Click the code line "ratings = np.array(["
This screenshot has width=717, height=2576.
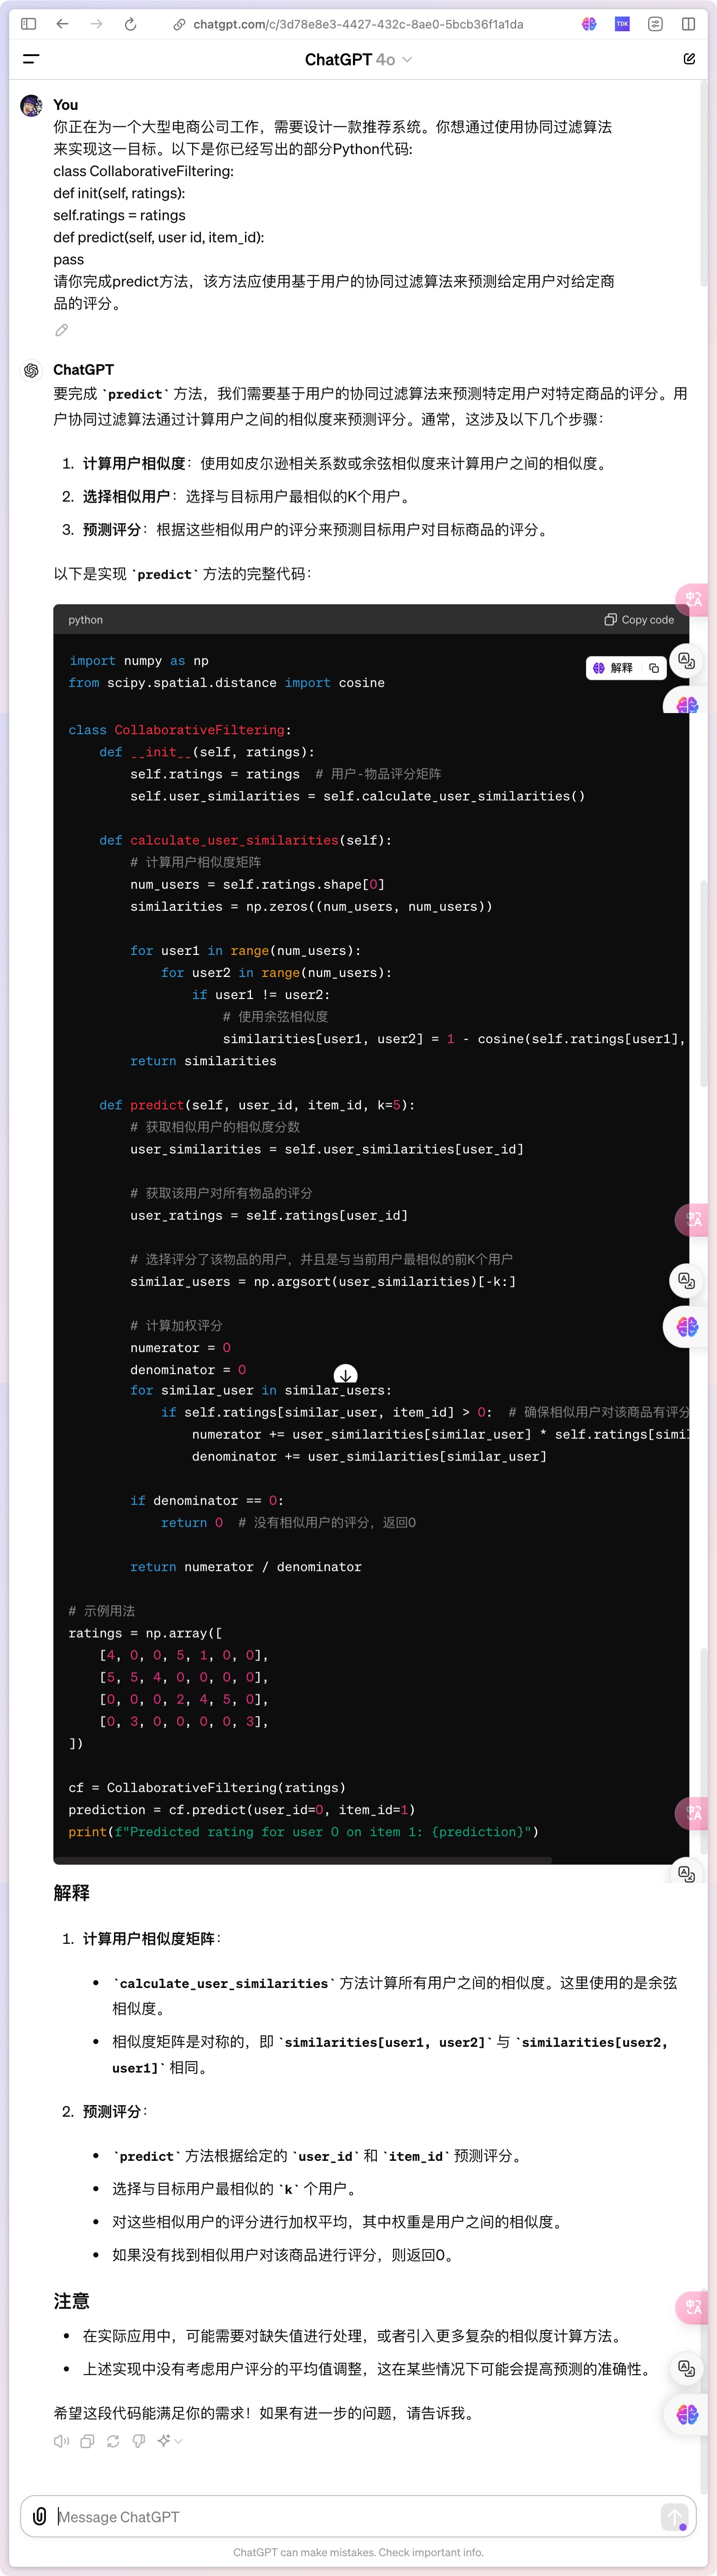pos(145,1633)
